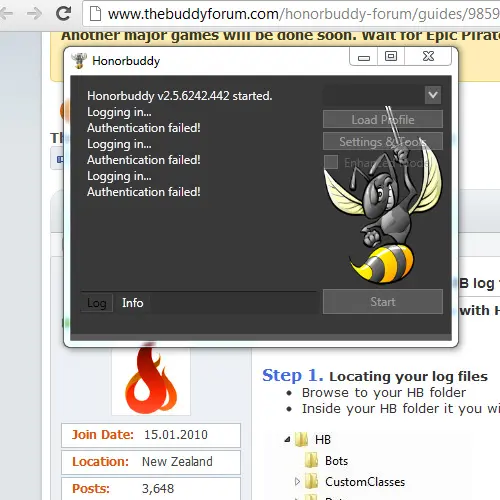Select the CustomClasses folder icon
The height and width of the screenshot is (500, 500).
point(312,482)
